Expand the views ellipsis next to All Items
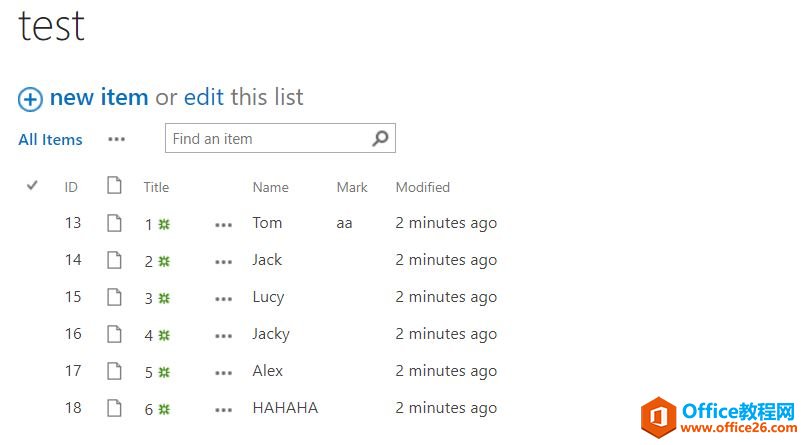 pyautogui.click(x=117, y=140)
